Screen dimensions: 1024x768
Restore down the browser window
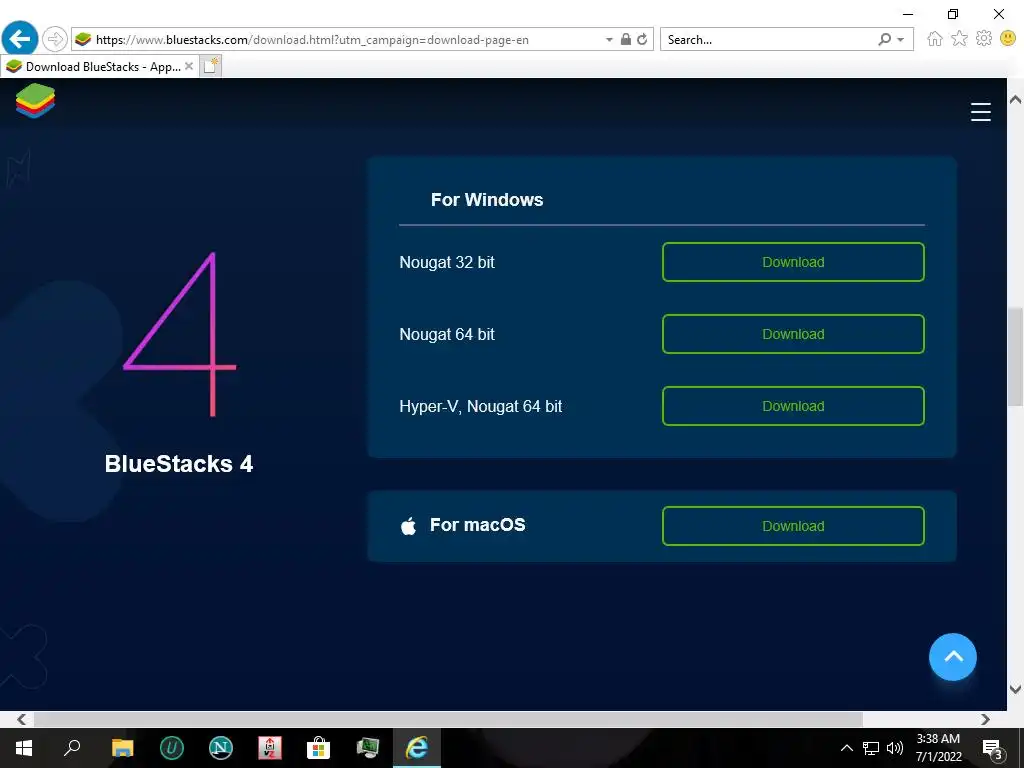(953, 14)
